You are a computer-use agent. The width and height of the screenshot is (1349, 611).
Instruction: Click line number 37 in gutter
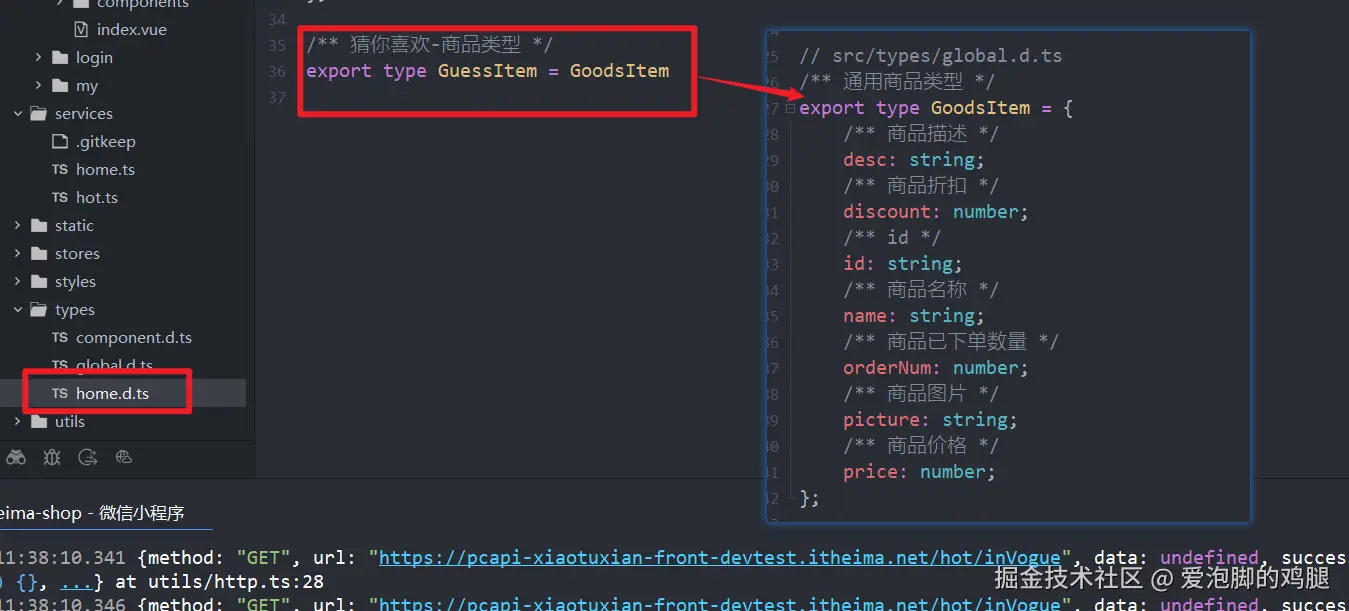tap(277, 98)
